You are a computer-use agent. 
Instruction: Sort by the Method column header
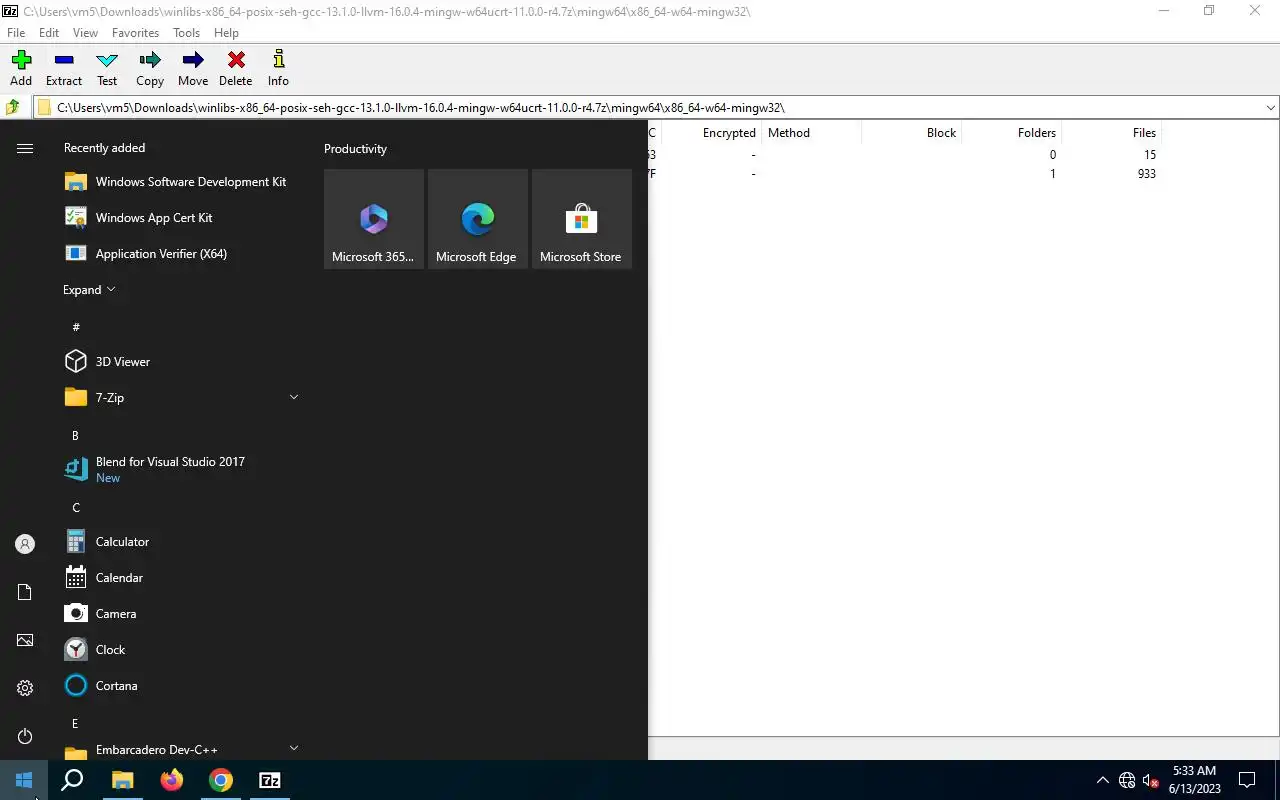coord(811,133)
